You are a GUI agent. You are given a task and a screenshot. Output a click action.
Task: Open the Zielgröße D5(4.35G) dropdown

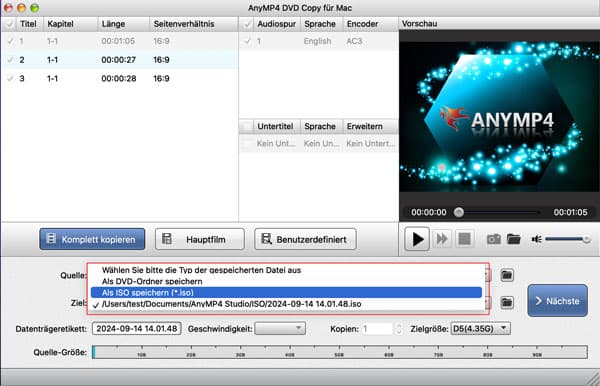point(481,328)
